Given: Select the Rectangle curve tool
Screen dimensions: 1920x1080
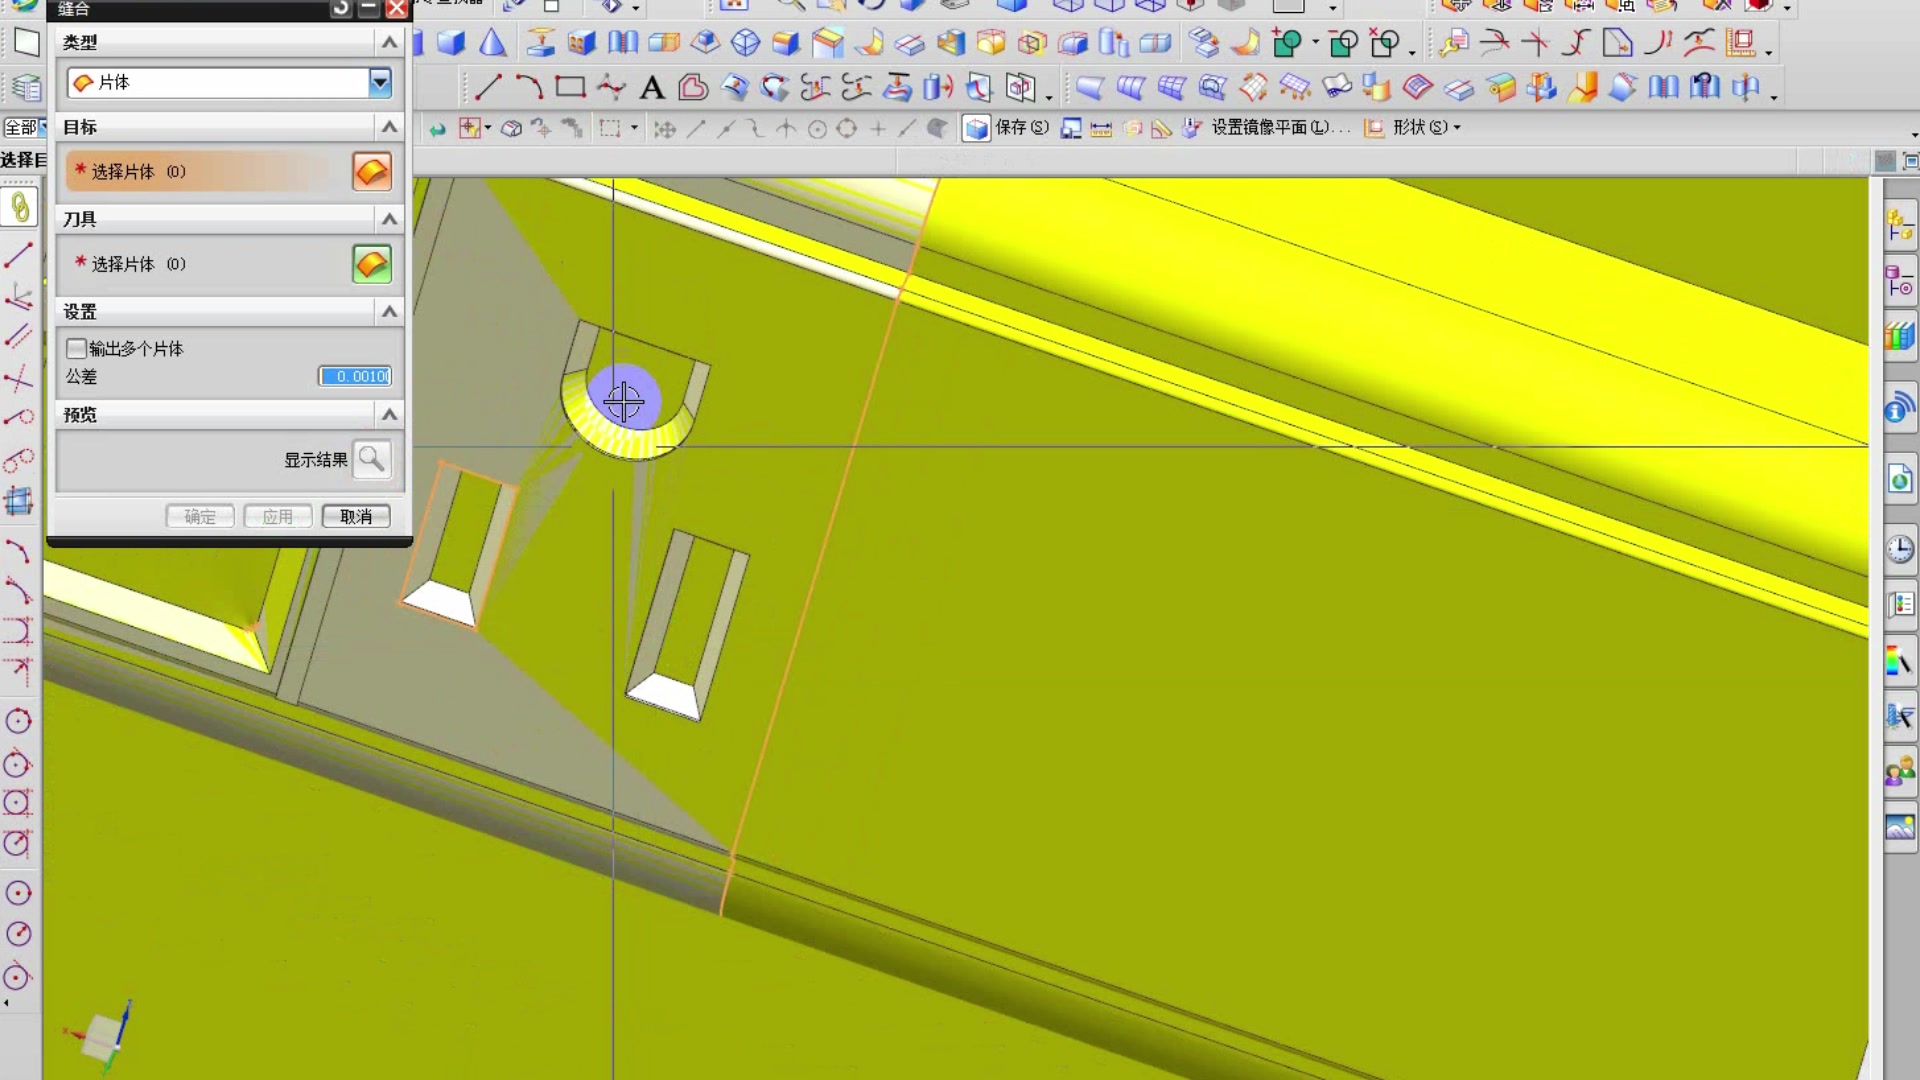Looking at the screenshot, I should click(570, 88).
